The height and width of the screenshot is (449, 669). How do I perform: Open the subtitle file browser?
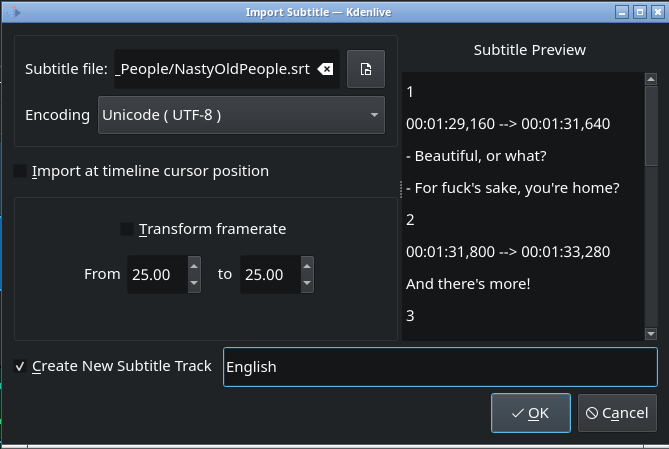coord(366,70)
